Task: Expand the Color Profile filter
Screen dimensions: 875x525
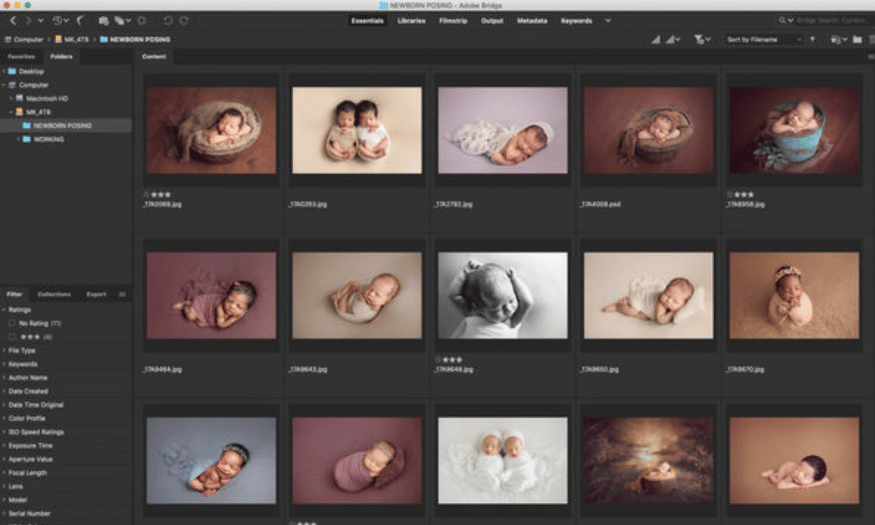Action: (x=4, y=418)
